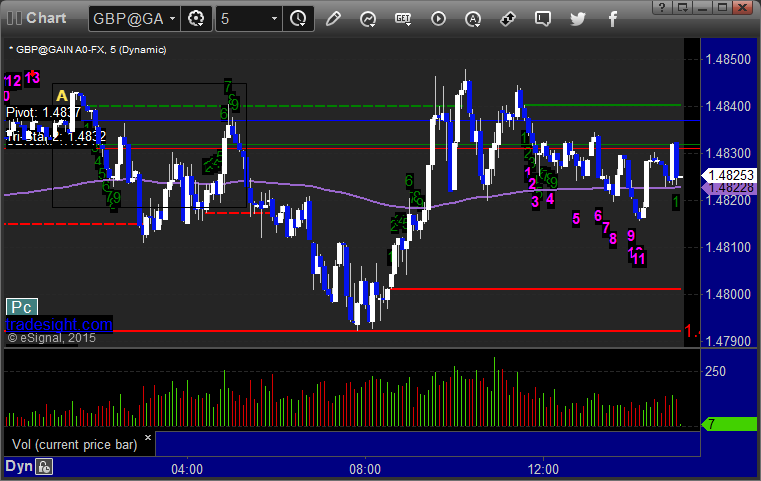Click the 1.48228 moving average price marker
Screen dimensions: 761x481
click(x=730, y=188)
